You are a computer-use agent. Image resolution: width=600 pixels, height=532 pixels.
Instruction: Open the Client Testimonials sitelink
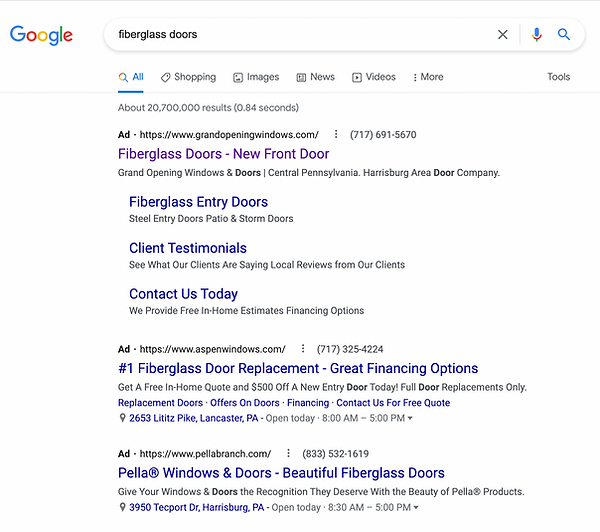(x=188, y=248)
